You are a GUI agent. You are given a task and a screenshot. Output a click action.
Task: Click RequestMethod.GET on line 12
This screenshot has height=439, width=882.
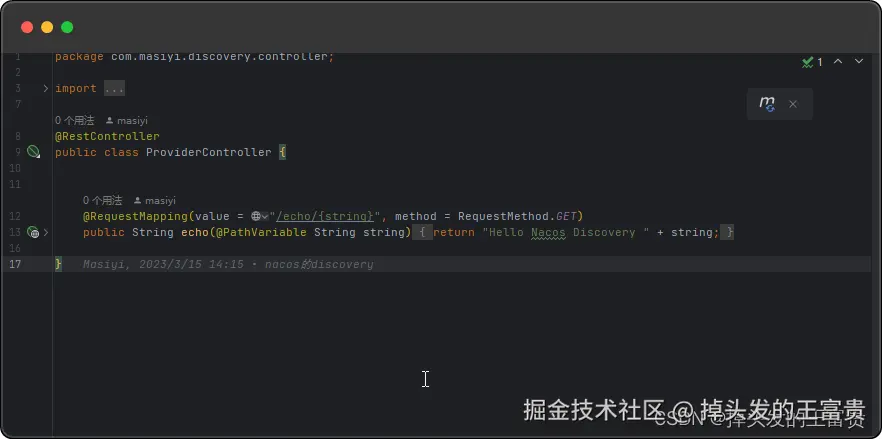(520, 216)
